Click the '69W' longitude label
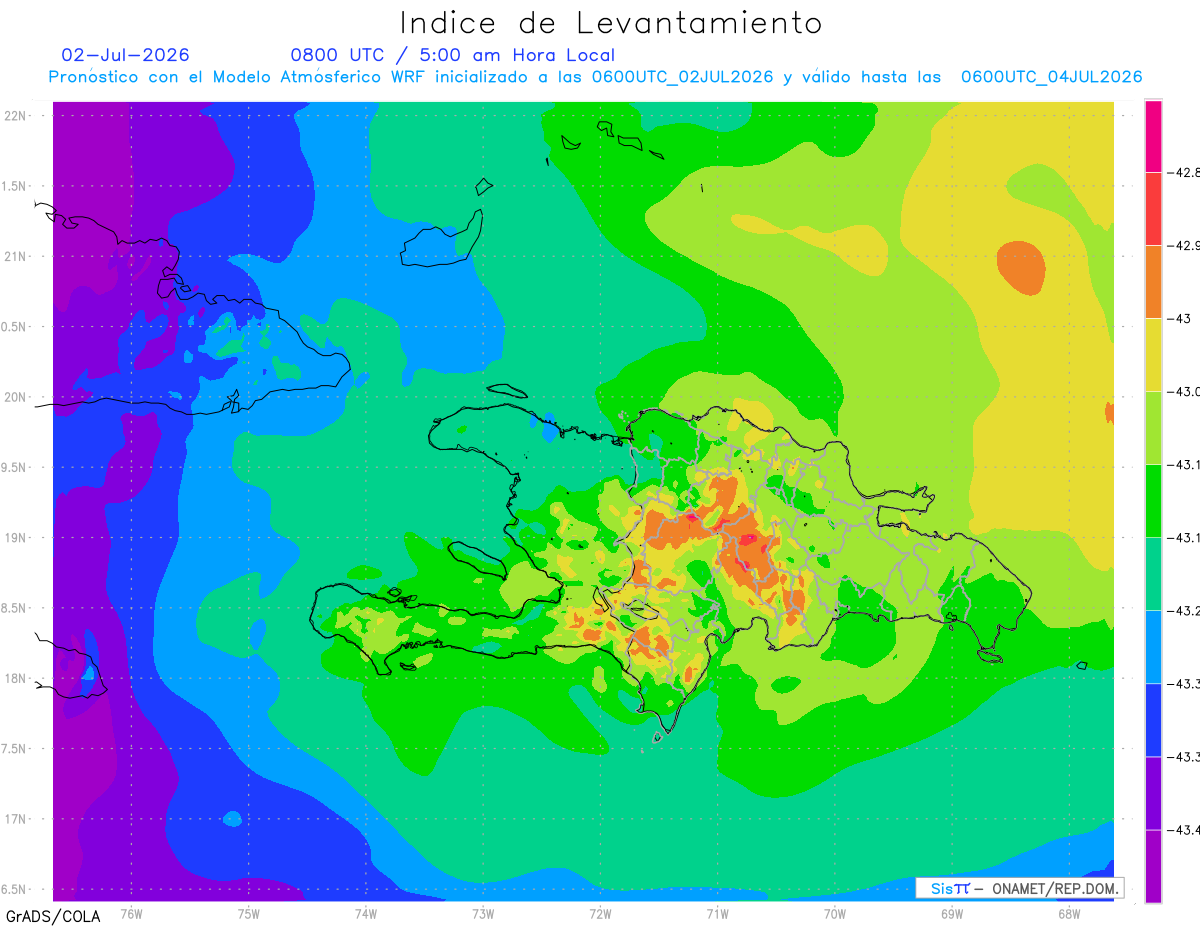Viewport: 1200px width, 927px height. tap(952, 913)
